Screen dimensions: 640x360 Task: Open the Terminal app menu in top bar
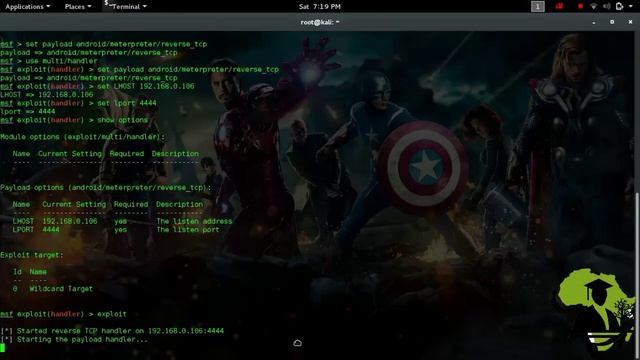(126, 7)
